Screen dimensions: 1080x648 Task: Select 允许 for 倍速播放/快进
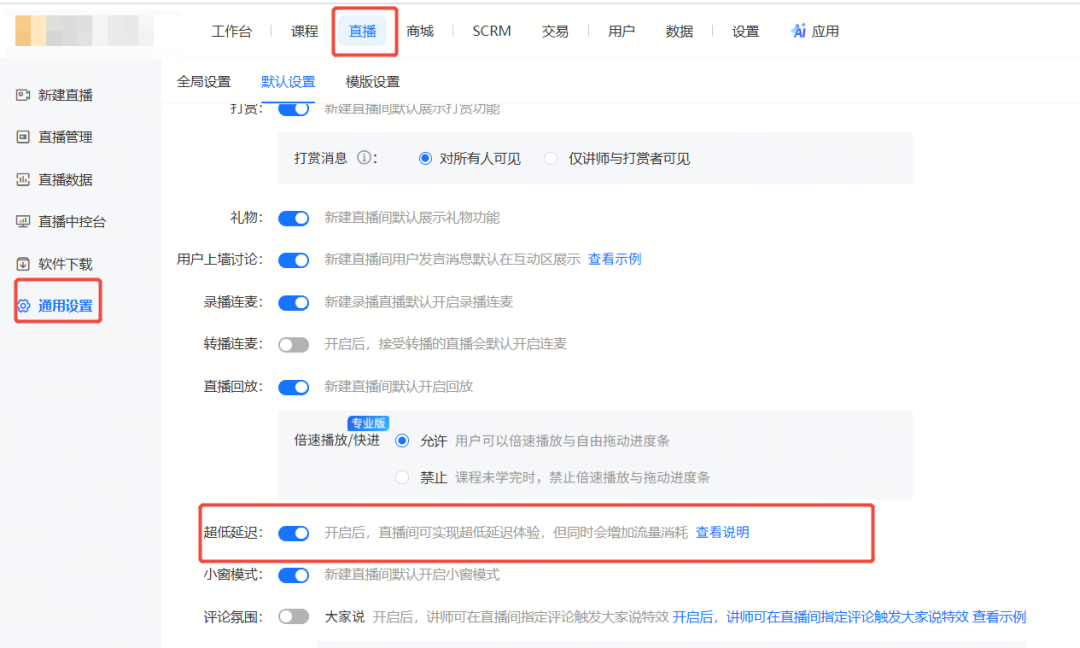click(402, 441)
